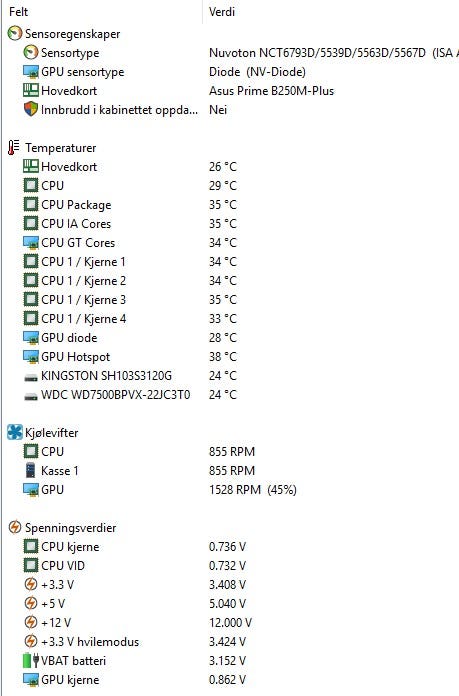Click the Diode (NV-Diode) value

[257, 72]
